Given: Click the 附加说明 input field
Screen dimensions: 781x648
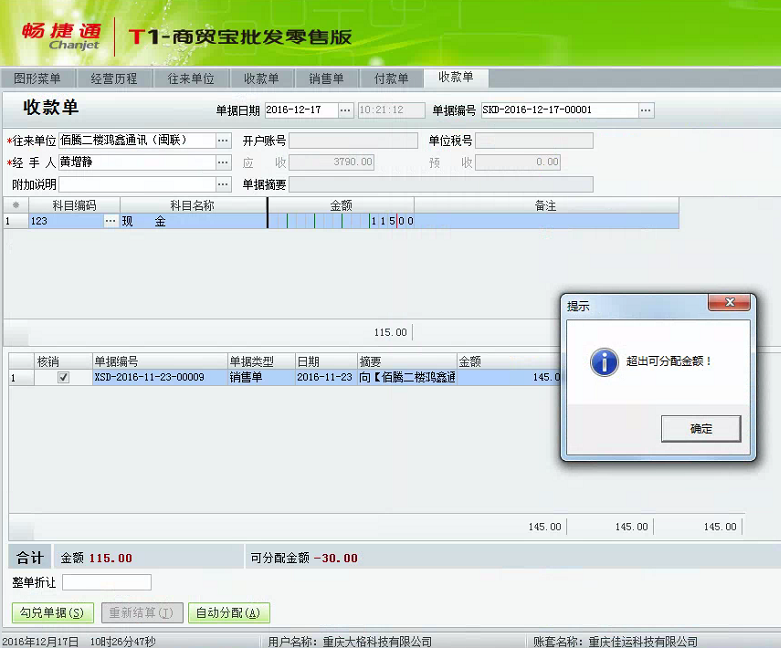Looking at the screenshot, I should pos(137,184).
